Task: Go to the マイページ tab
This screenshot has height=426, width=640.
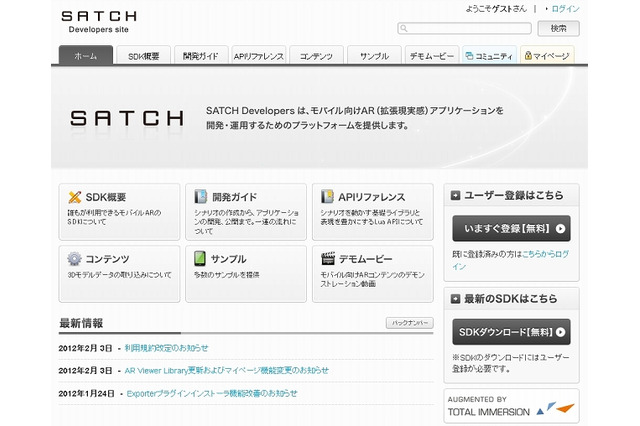Action: click(x=550, y=56)
